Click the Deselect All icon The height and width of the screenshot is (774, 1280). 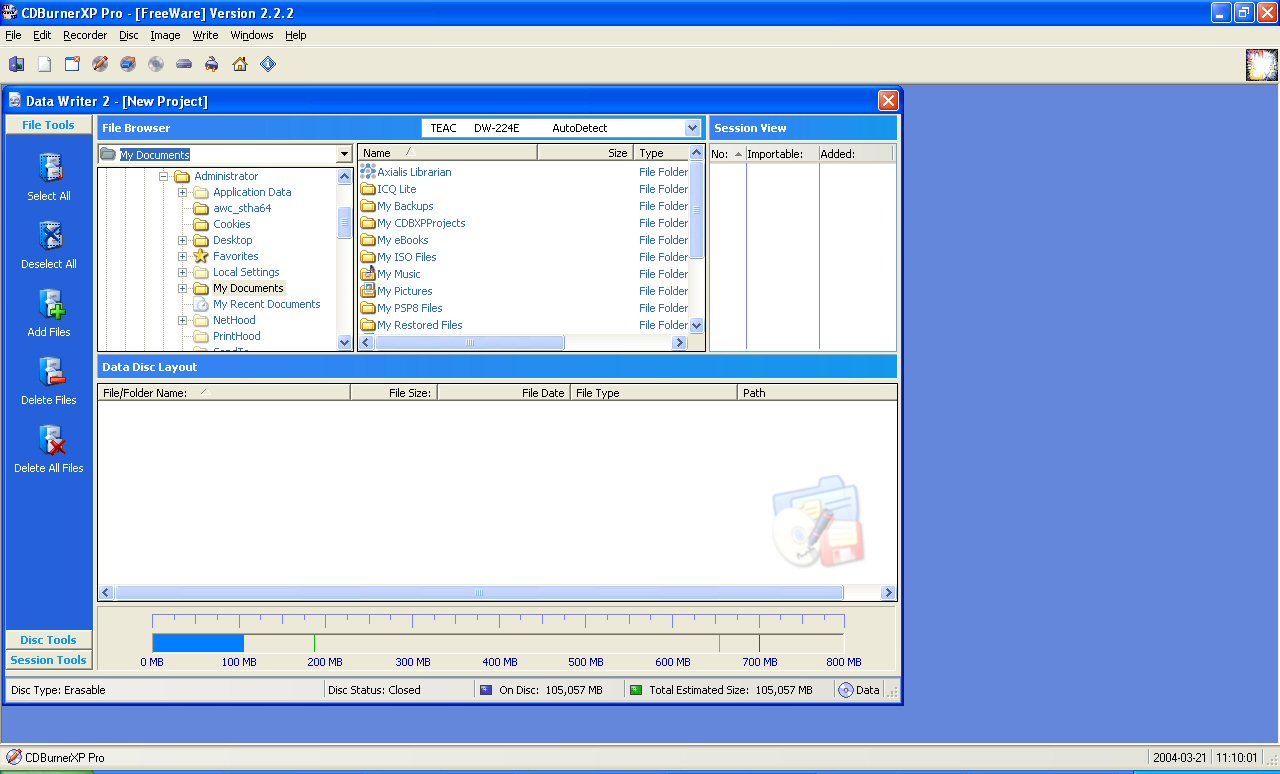tap(49, 236)
